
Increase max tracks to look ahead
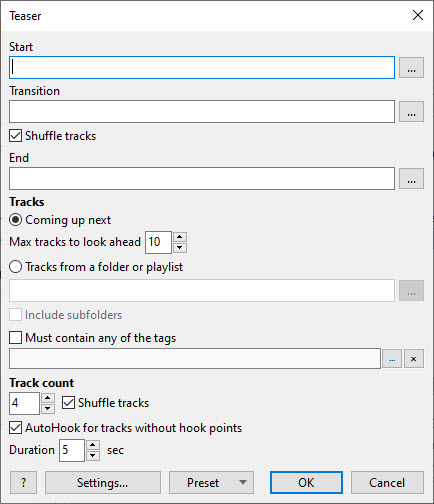(180, 237)
